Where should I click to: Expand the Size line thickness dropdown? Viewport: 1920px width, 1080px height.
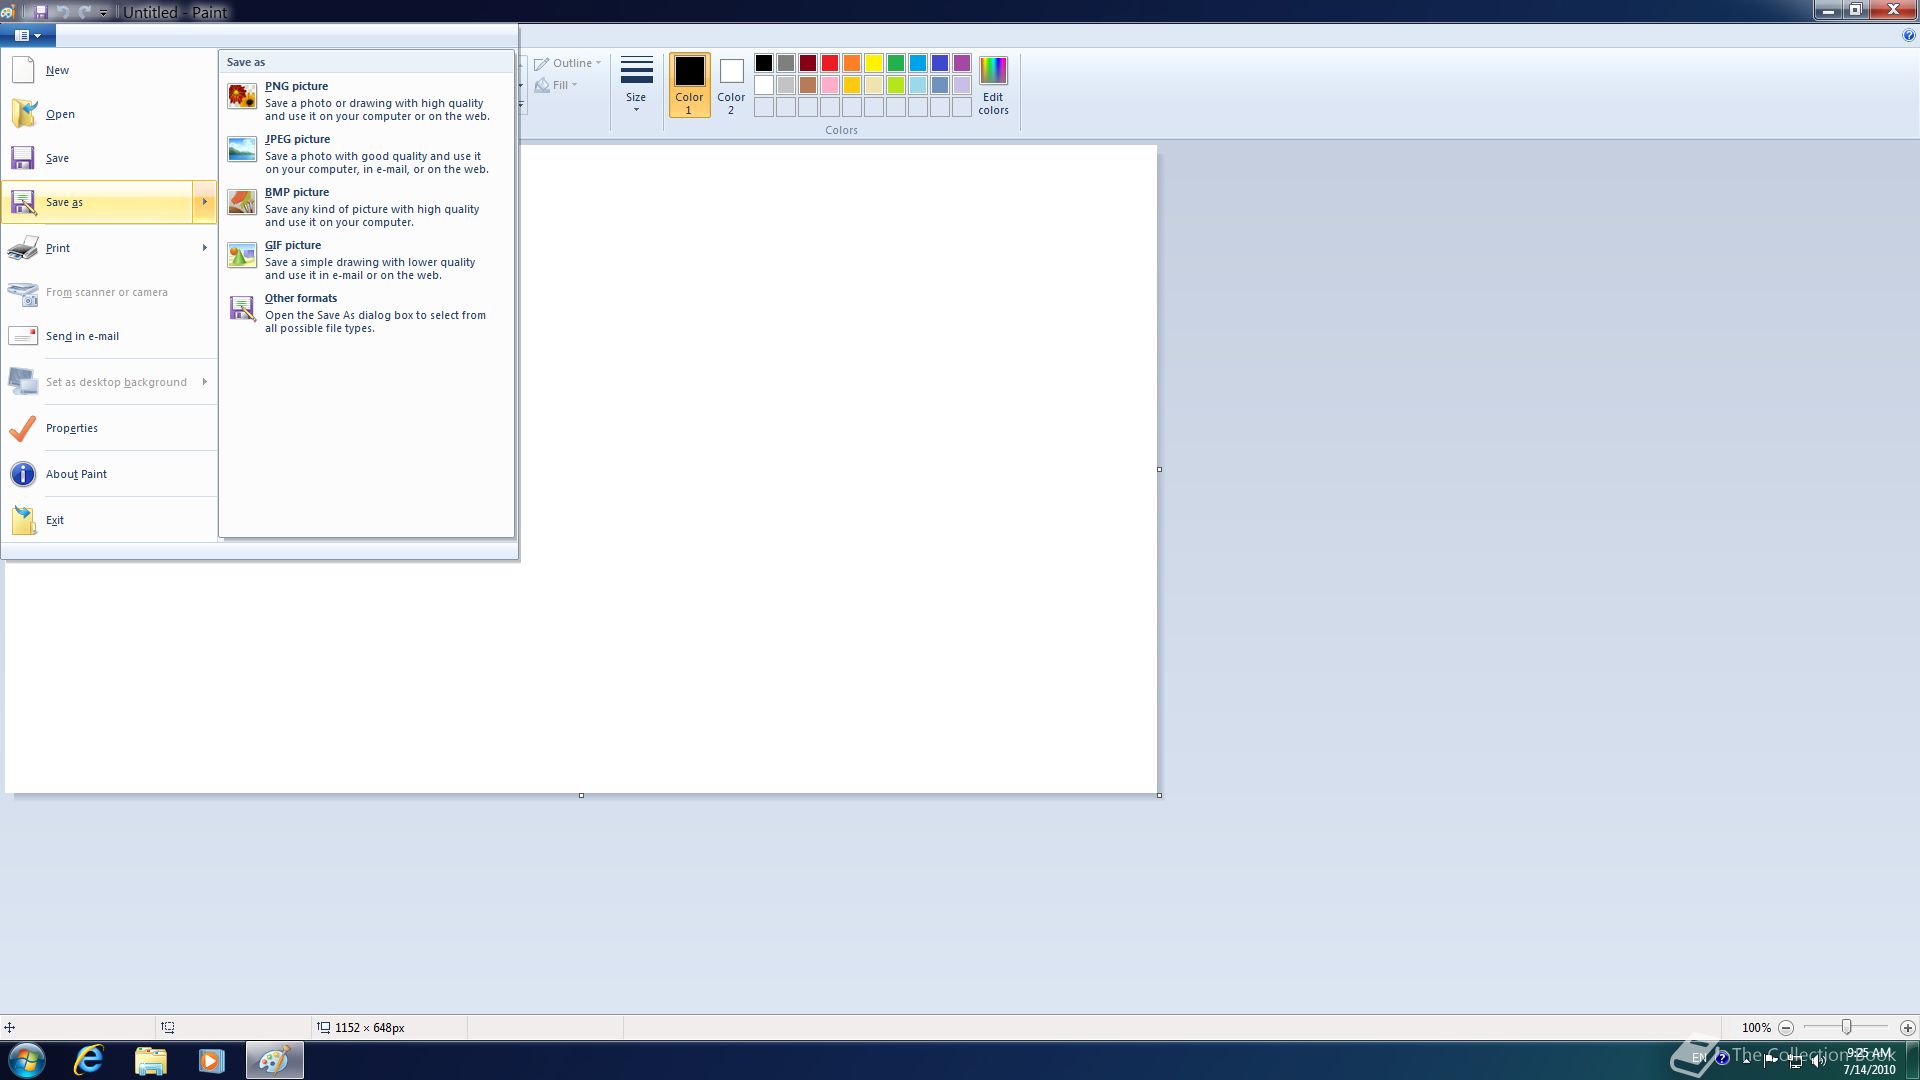pyautogui.click(x=636, y=84)
